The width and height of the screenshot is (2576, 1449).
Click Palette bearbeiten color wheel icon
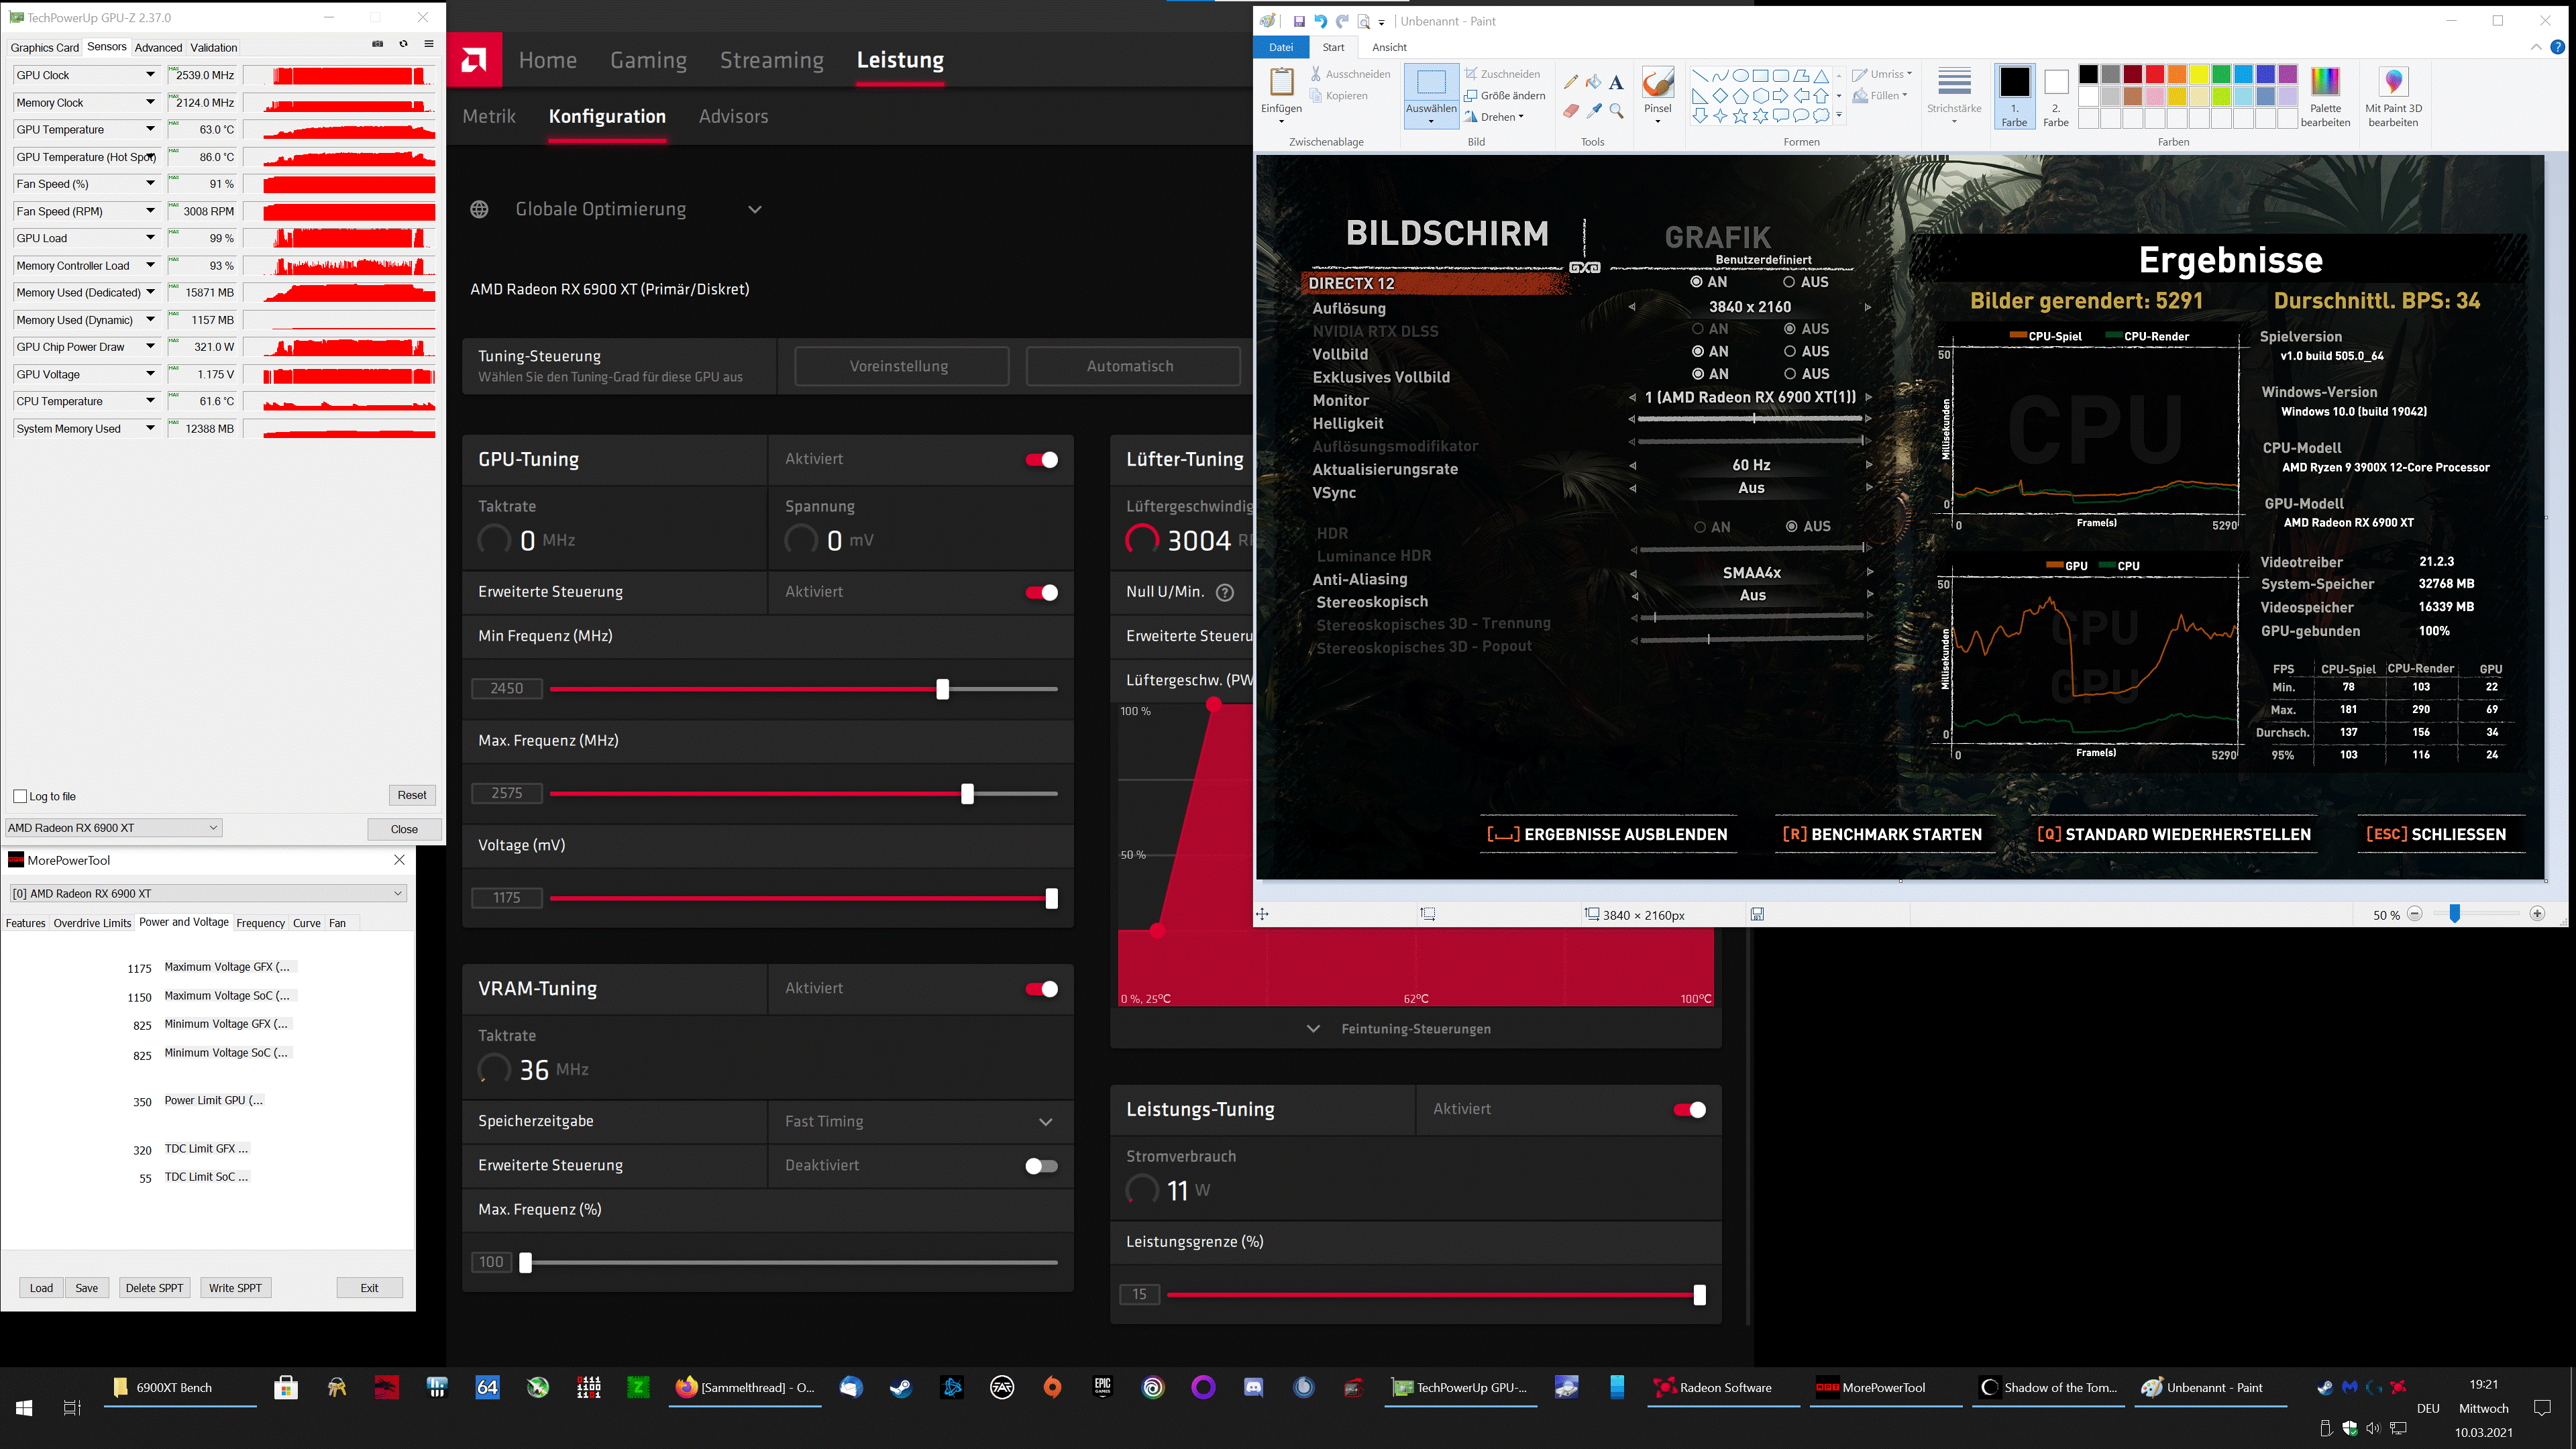tap(2325, 83)
